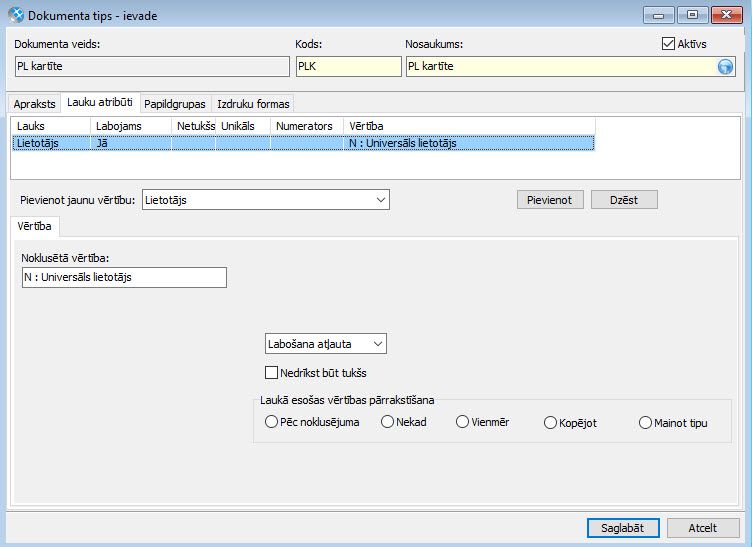Click the Kods input field
752x547 pixels.
[x=349, y=66]
